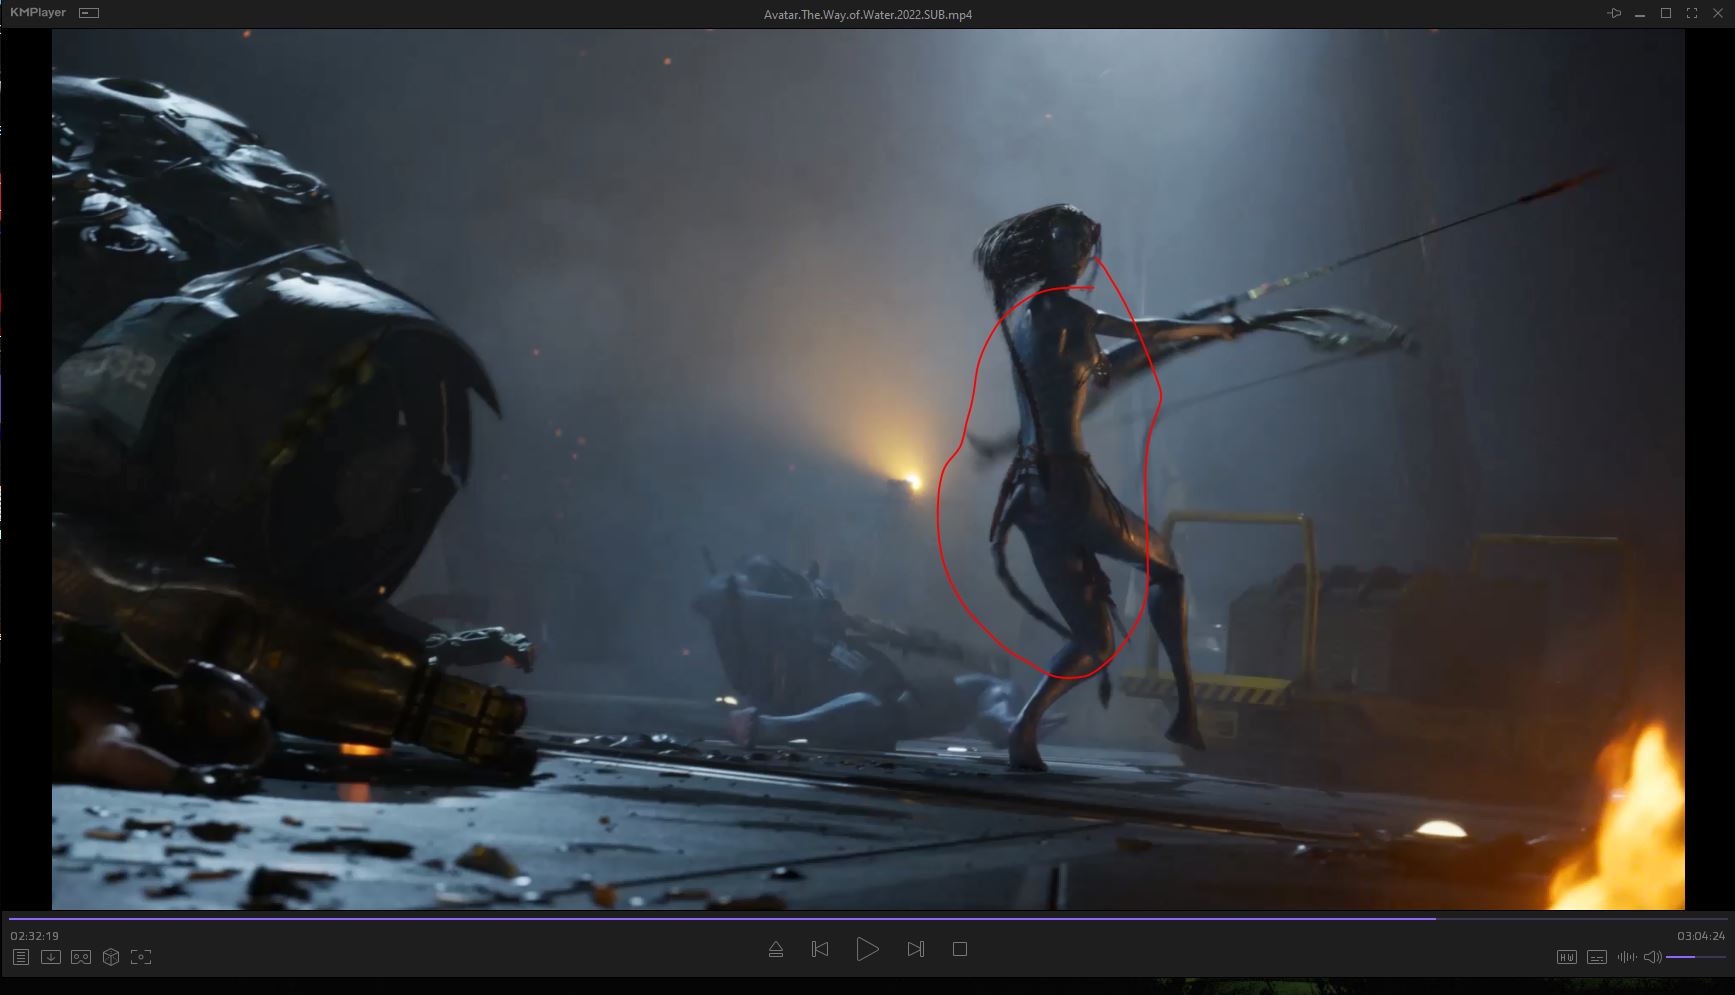
Task: Enable VR mode with goggles icon
Action: tap(81, 957)
